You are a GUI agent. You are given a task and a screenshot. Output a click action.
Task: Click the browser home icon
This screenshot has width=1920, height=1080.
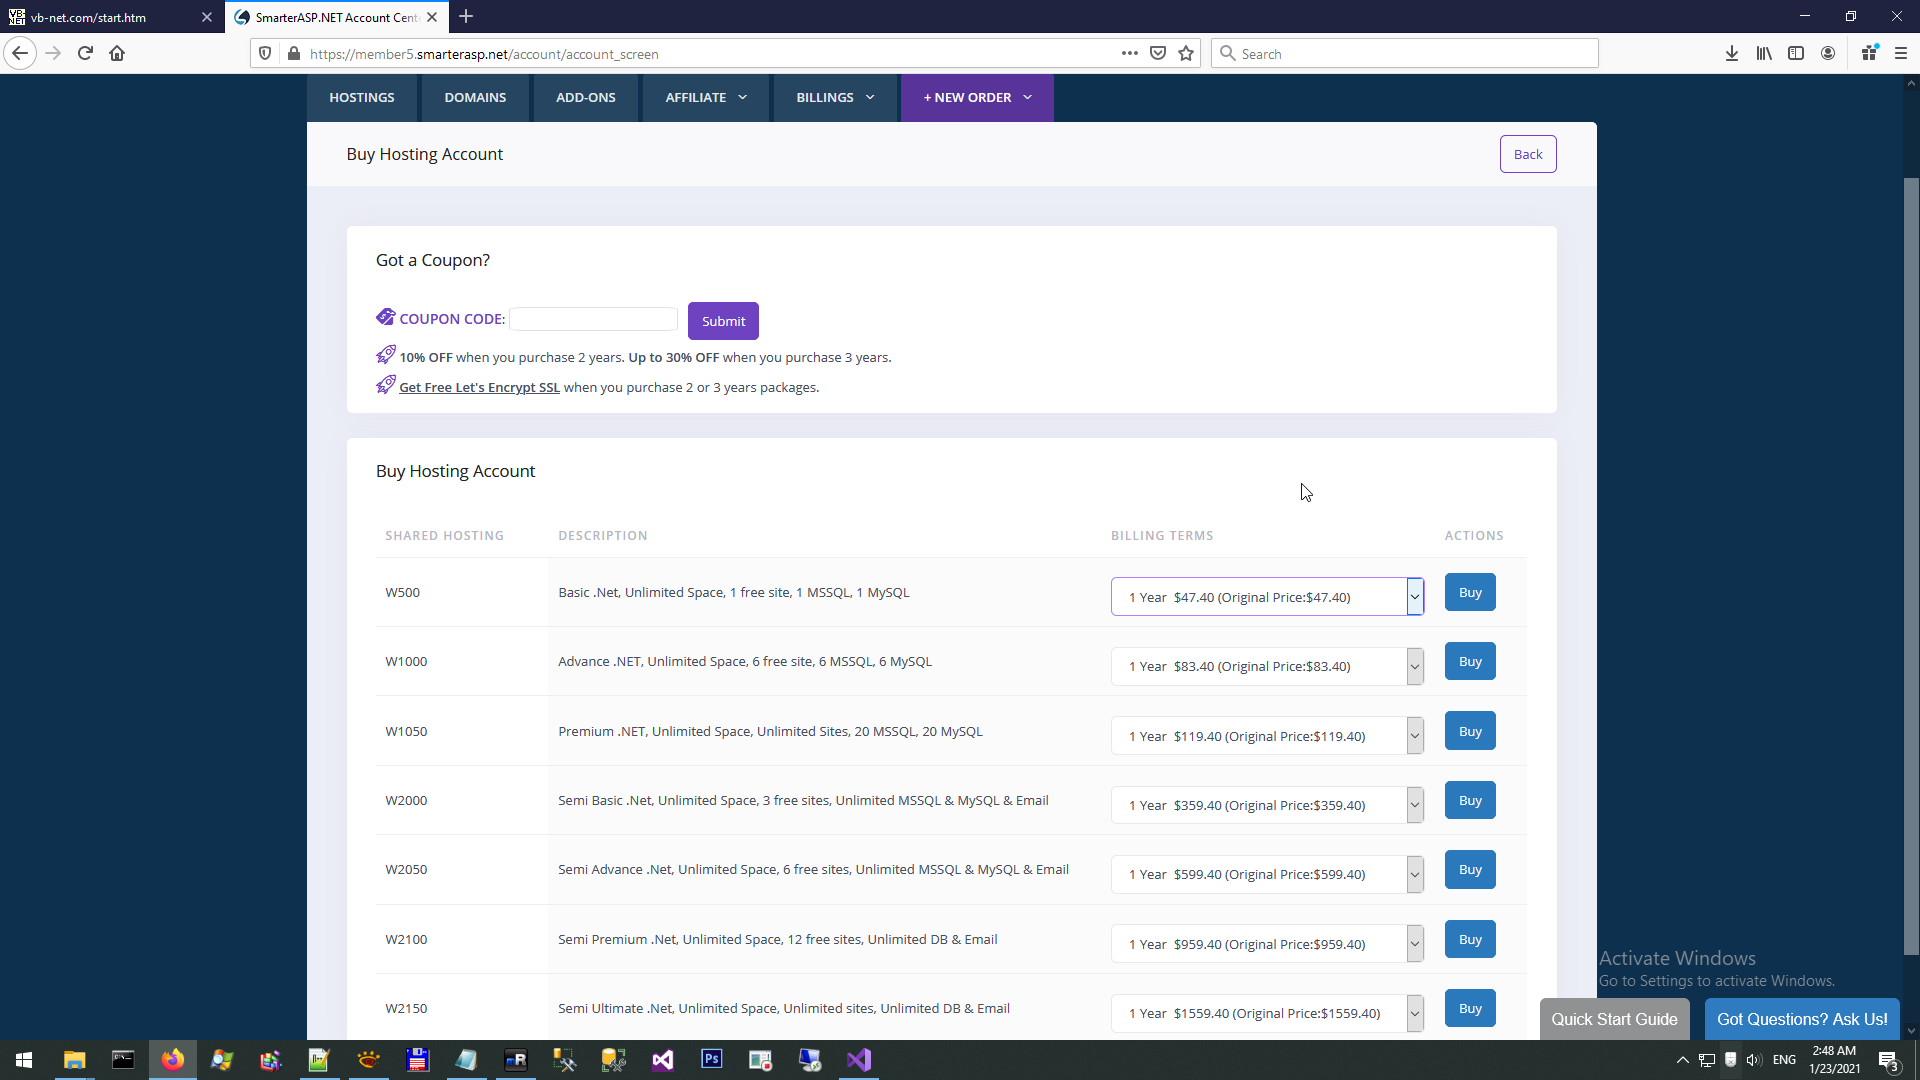tap(117, 54)
